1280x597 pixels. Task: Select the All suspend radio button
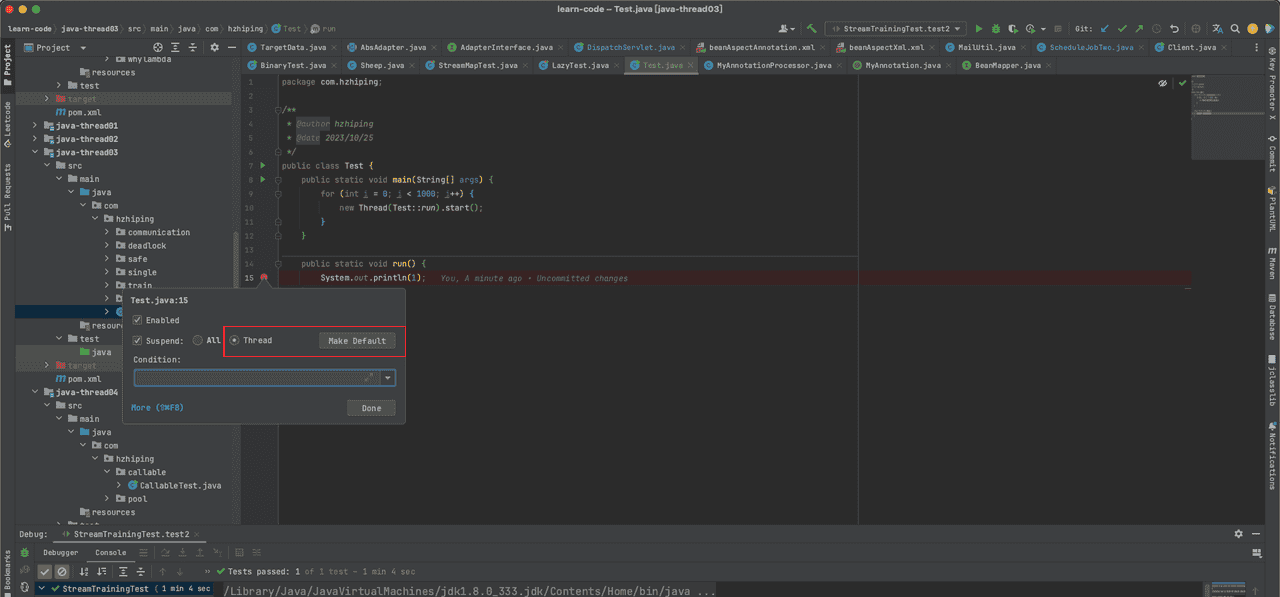coord(198,340)
